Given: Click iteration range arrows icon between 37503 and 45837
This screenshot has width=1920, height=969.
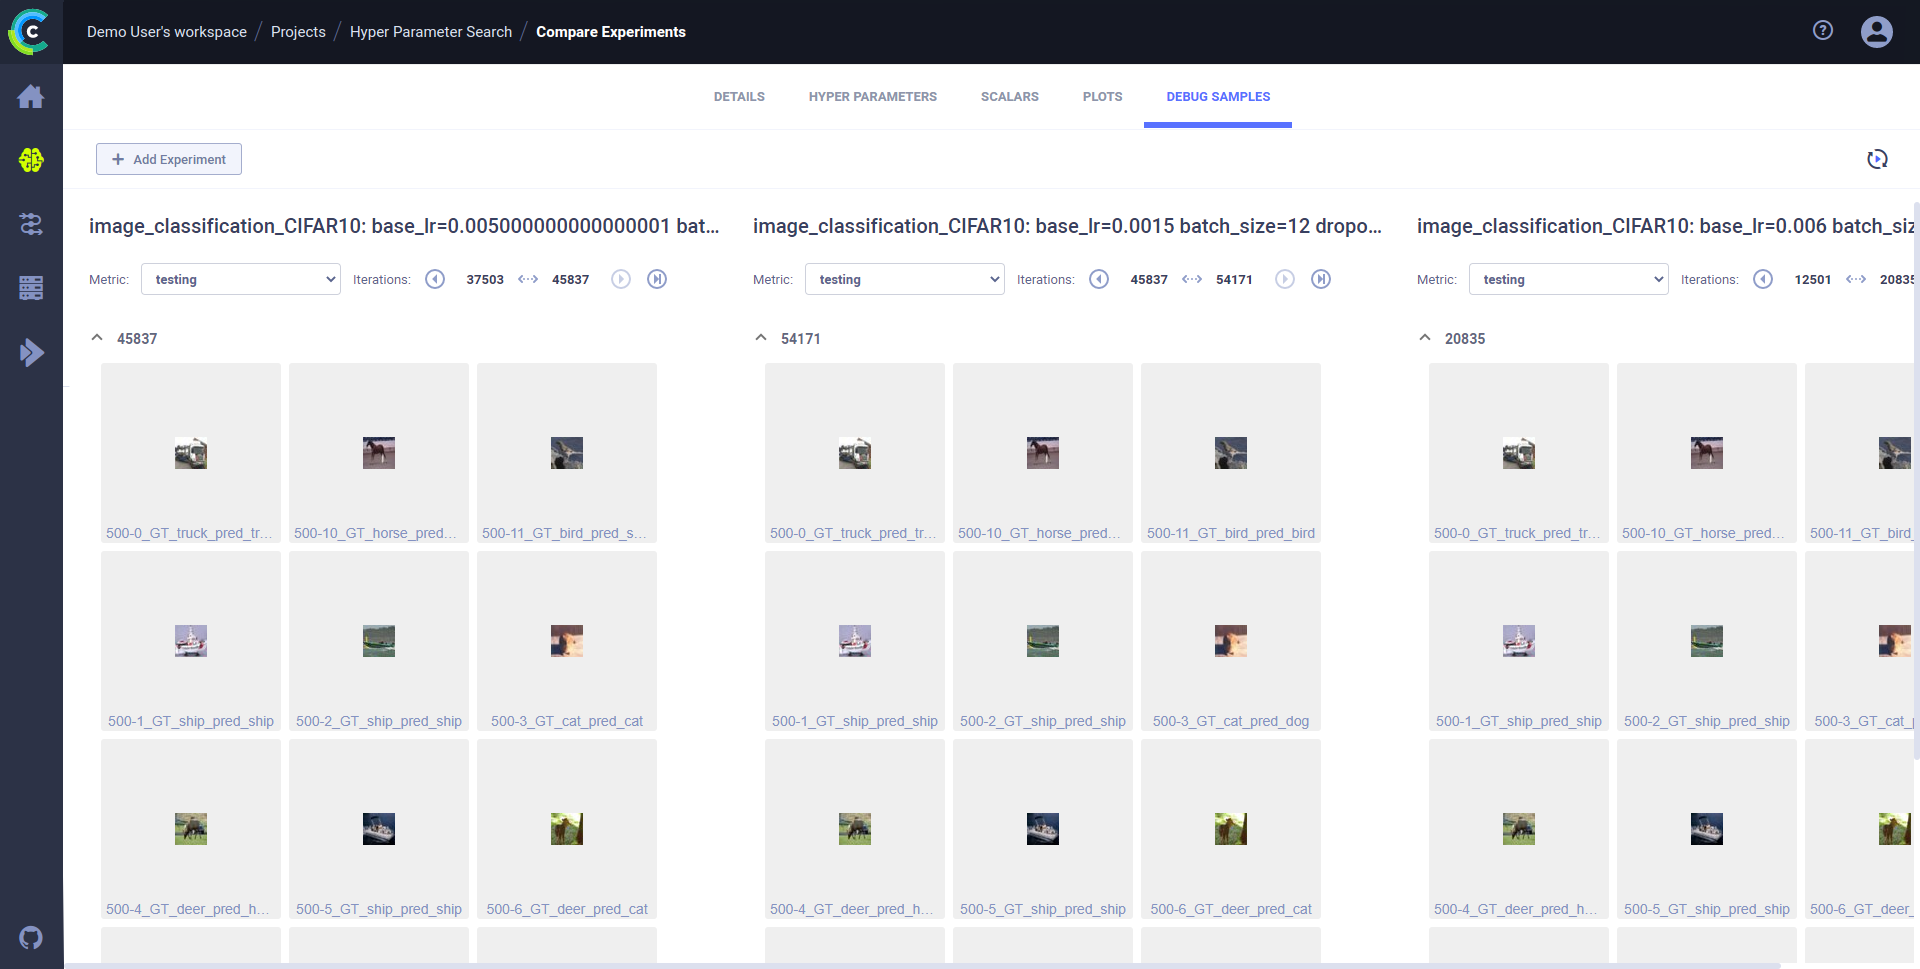Looking at the screenshot, I should click(x=528, y=279).
